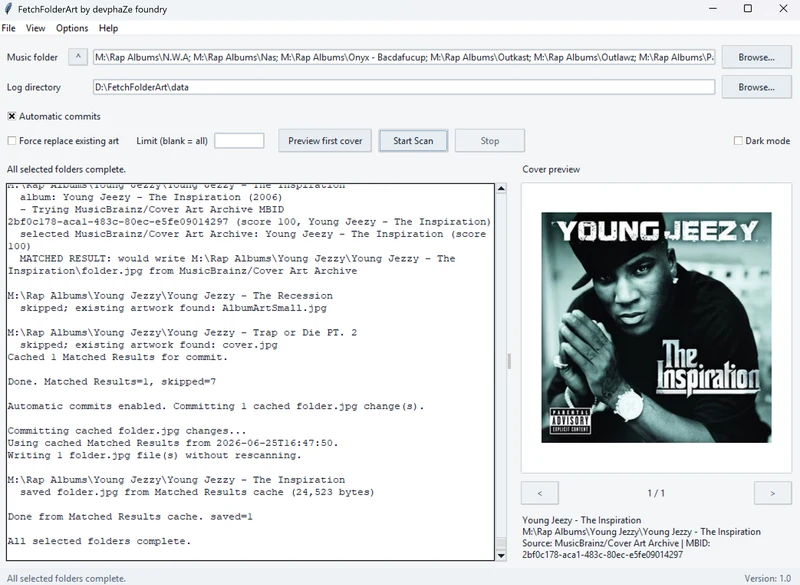Open the Options menu
The width and height of the screenshot is (800, 585).
tap(72, 28)
